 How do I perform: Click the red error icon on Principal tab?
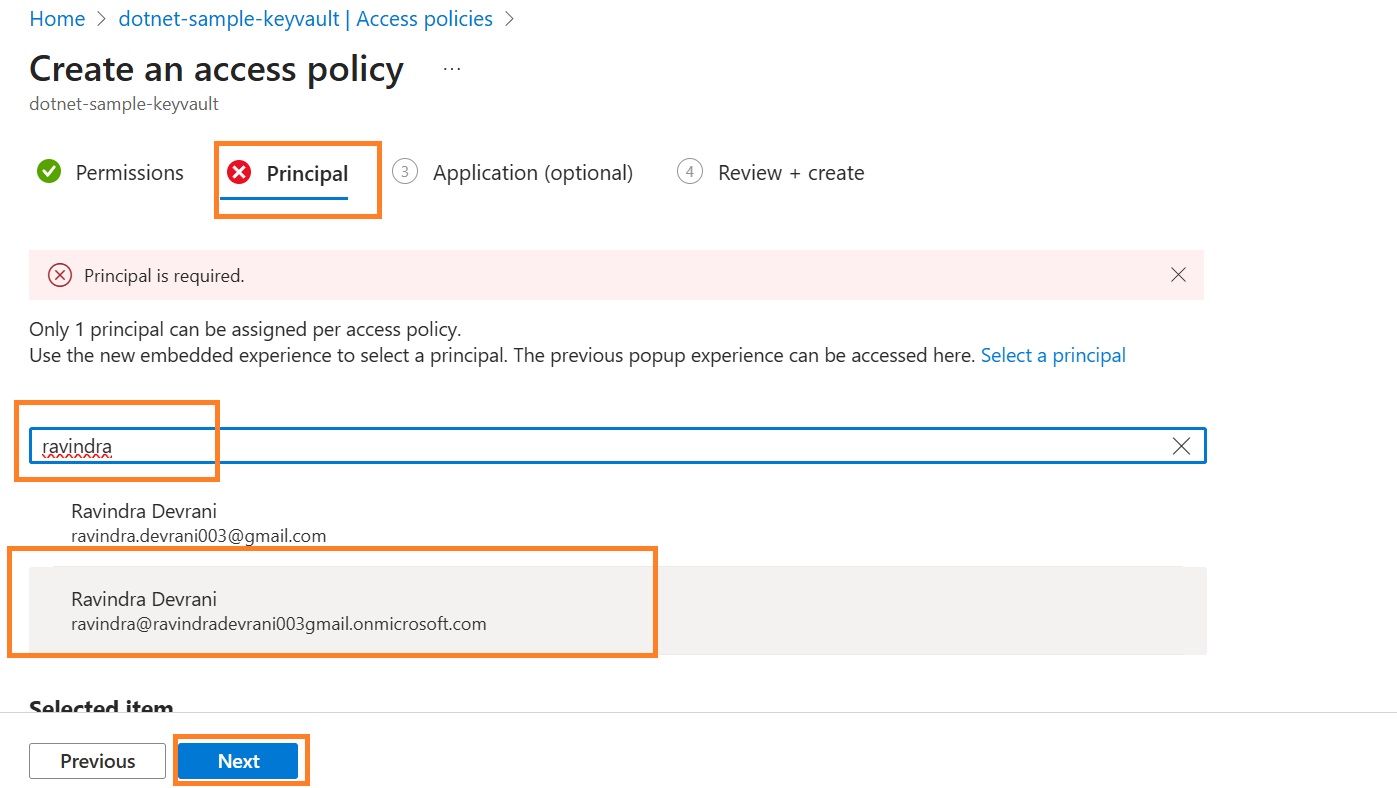tap(239, 173)
